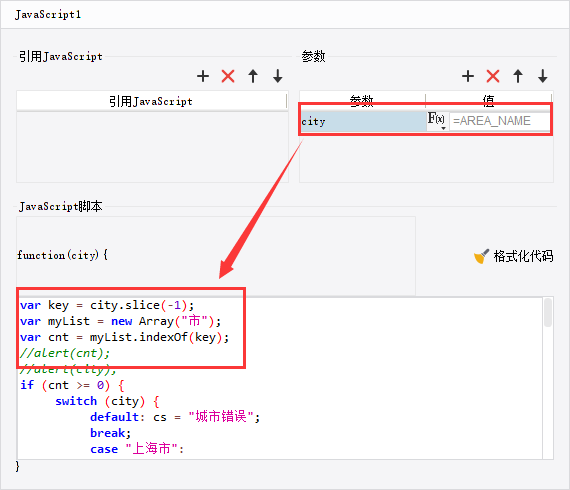Delete the selected city parameter
The width and height of the screenshot is (570, 490).
point(493,76)
